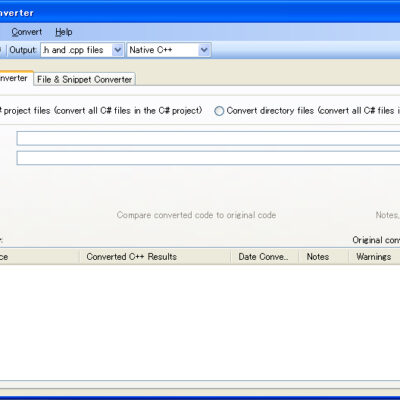
Task: Click the Original label above Warnings column
Action: coord(376,240)
